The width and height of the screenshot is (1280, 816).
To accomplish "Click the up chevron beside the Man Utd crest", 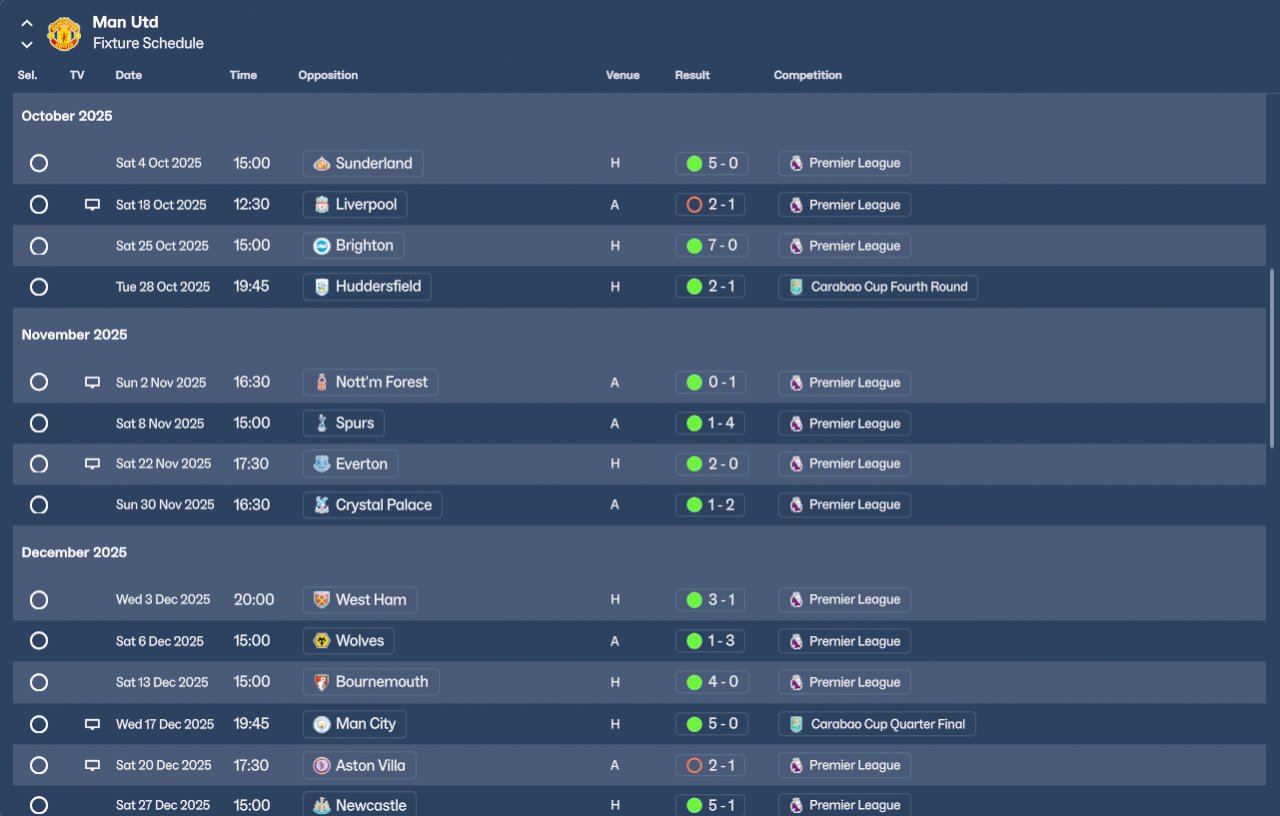I will tap(27, 23).
